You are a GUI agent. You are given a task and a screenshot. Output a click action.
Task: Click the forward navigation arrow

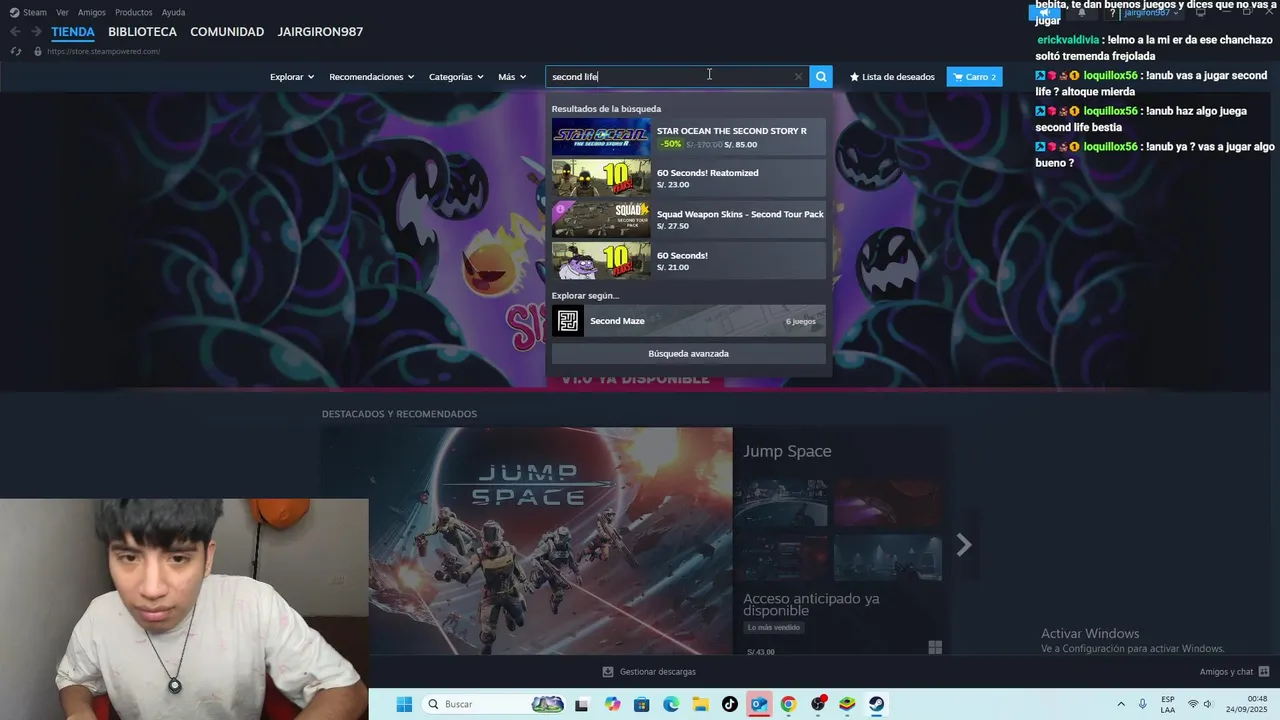pyautogui.click(x=36, y=32)
